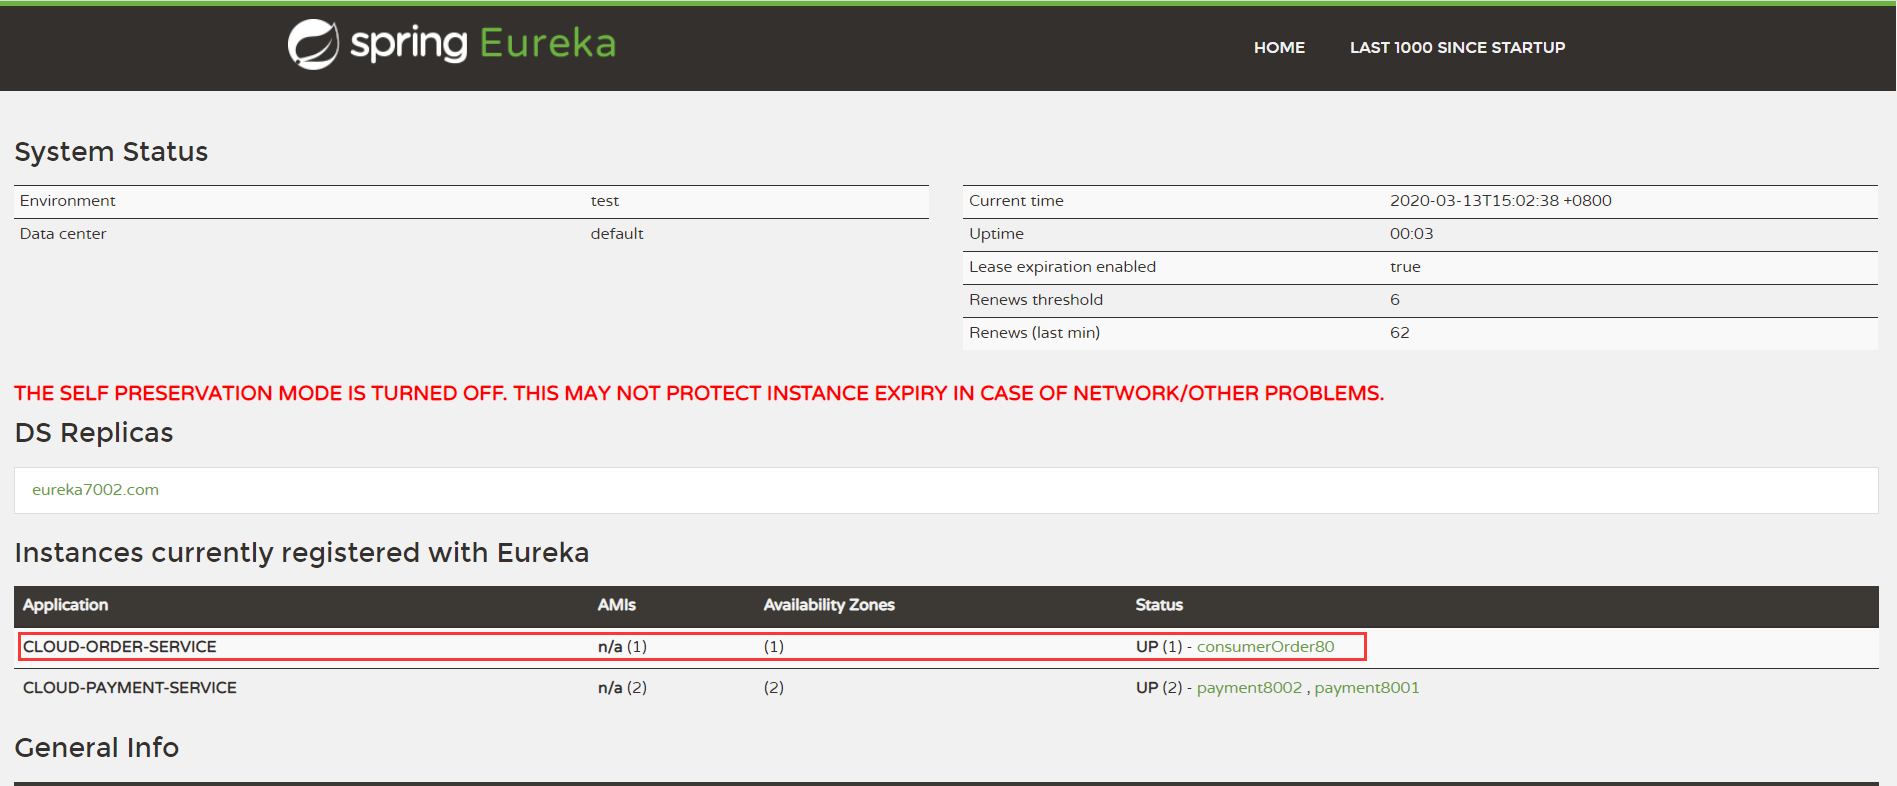Select the Data center label cell
Screen dimensions: 1897x786
63,234
